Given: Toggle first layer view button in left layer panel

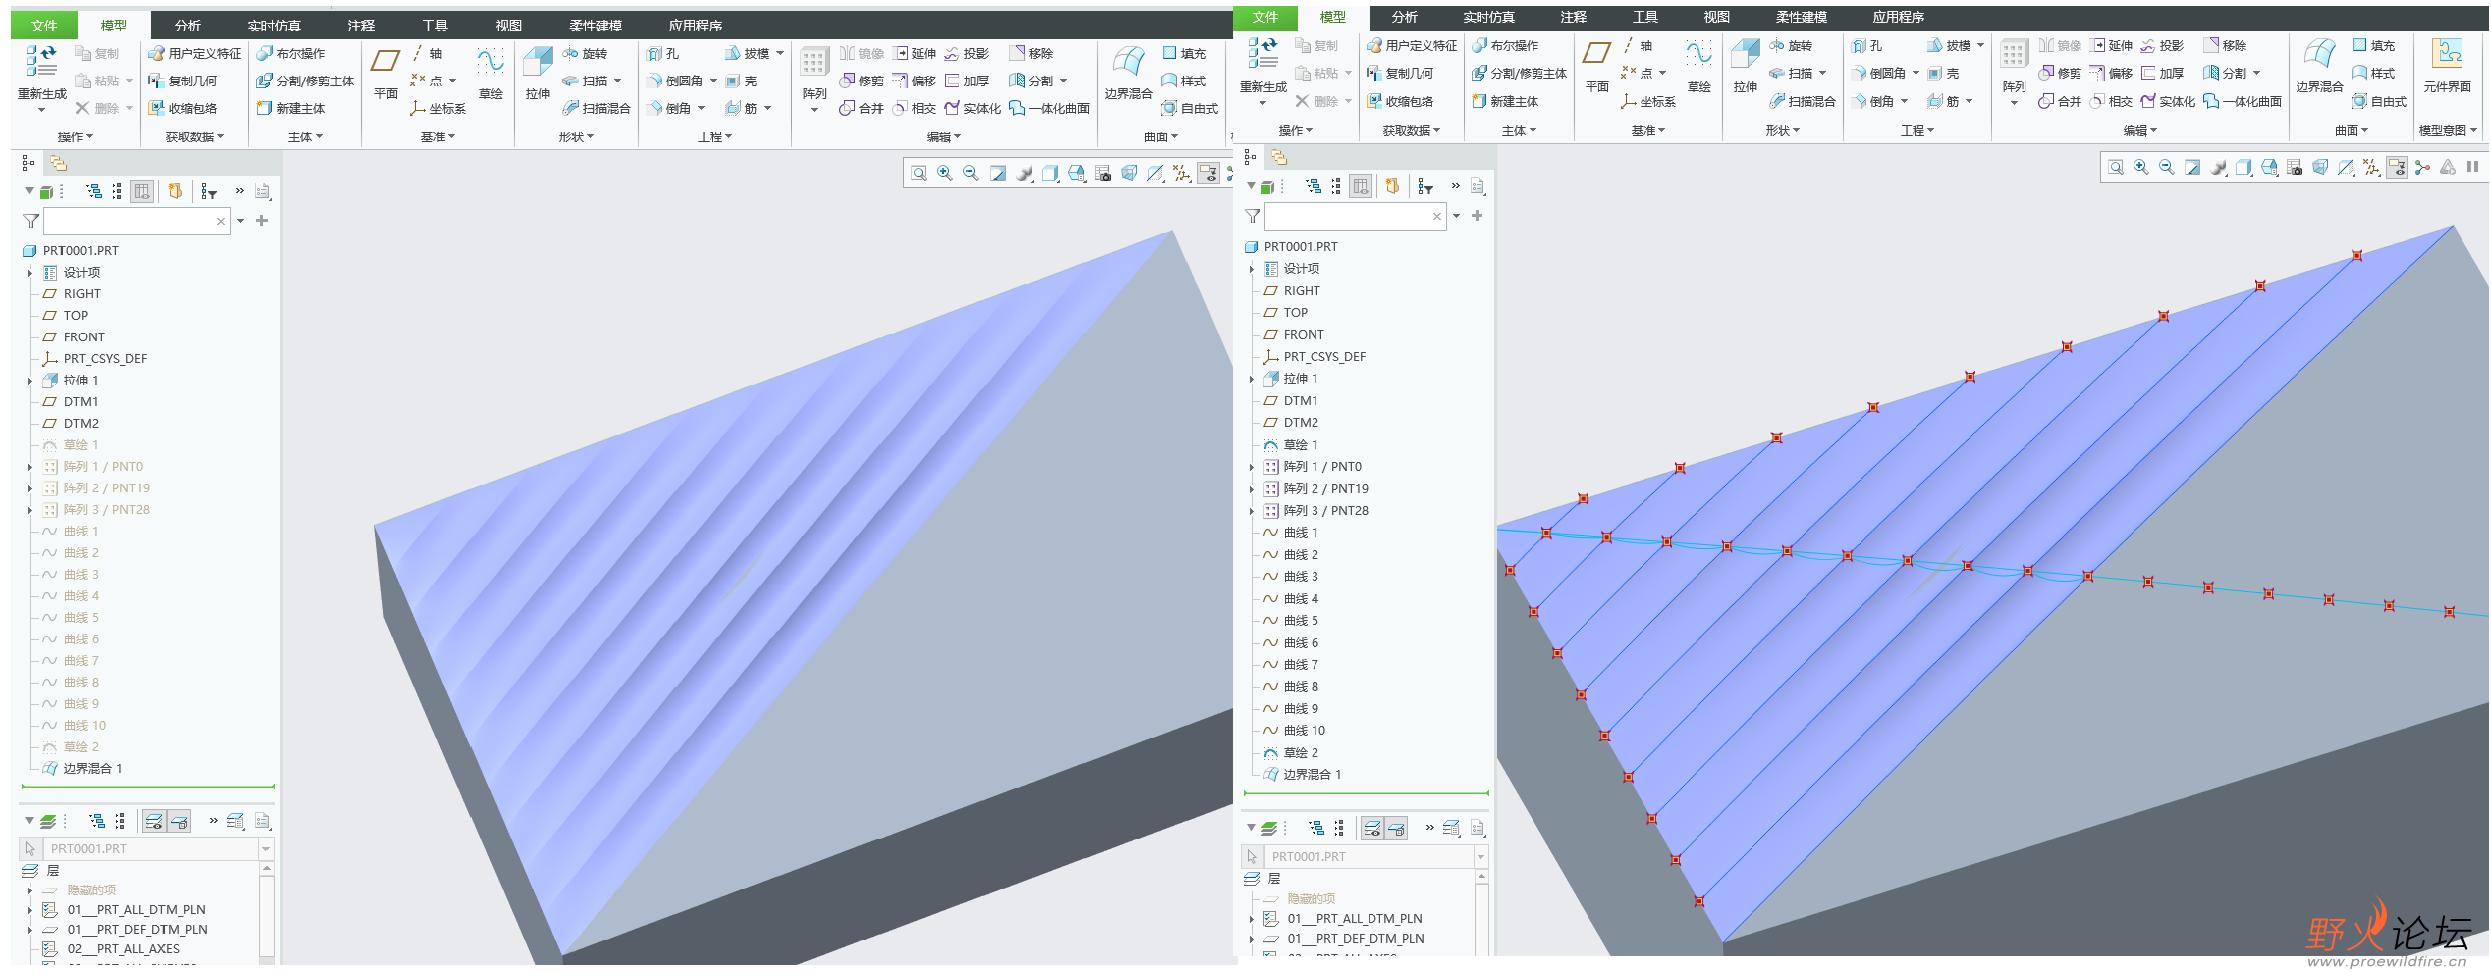Looking at the screenshot, I should [x=154, y=822].
